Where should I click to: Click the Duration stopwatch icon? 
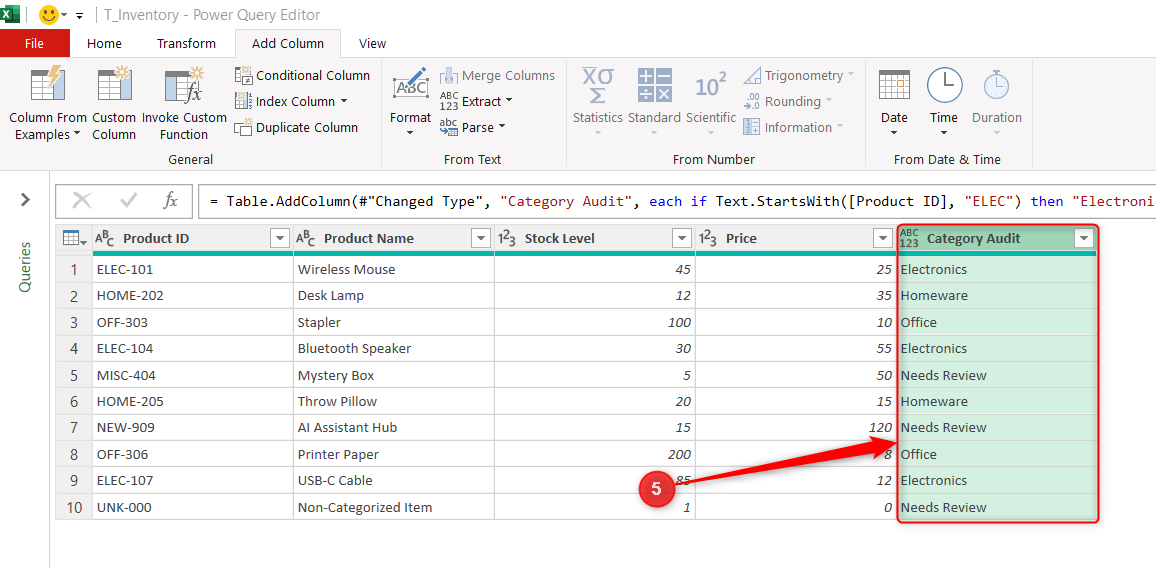coord(997,86)
